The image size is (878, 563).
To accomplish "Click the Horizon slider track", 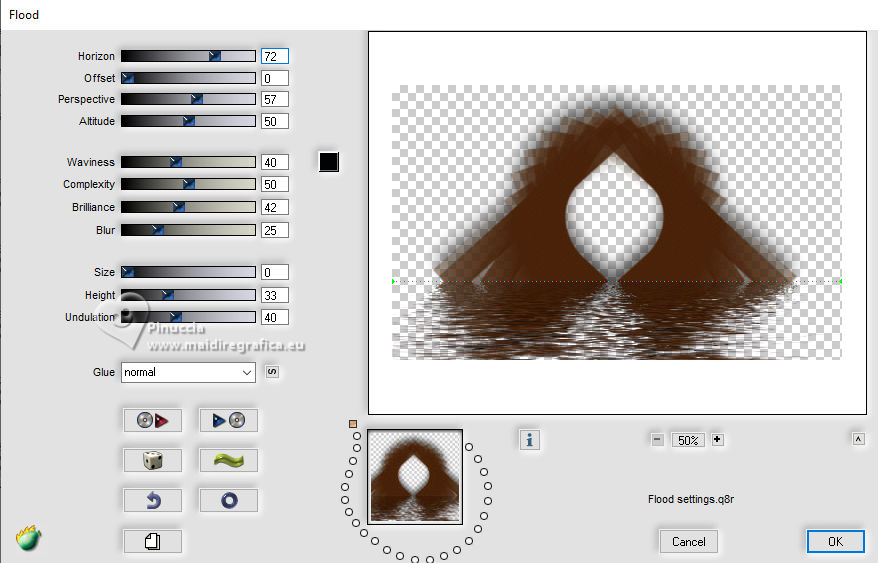I will point(188,56).
